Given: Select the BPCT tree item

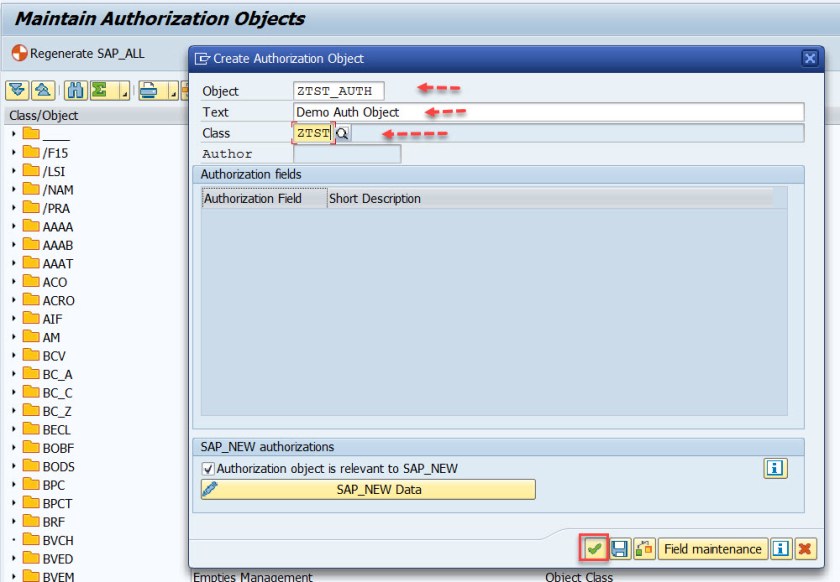Looking at the screenshot, I should pos(57,503).
